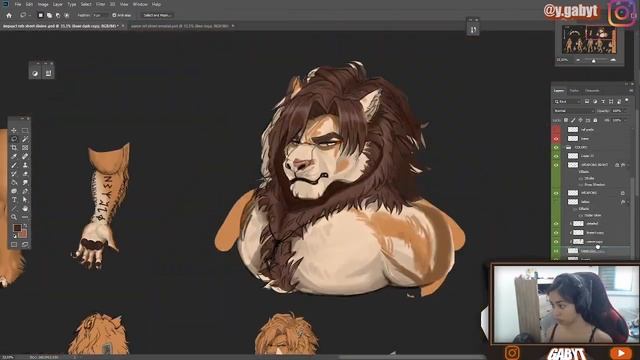Open the Lasso tool preset picker
640x360 pixels.
pos(25,15)
